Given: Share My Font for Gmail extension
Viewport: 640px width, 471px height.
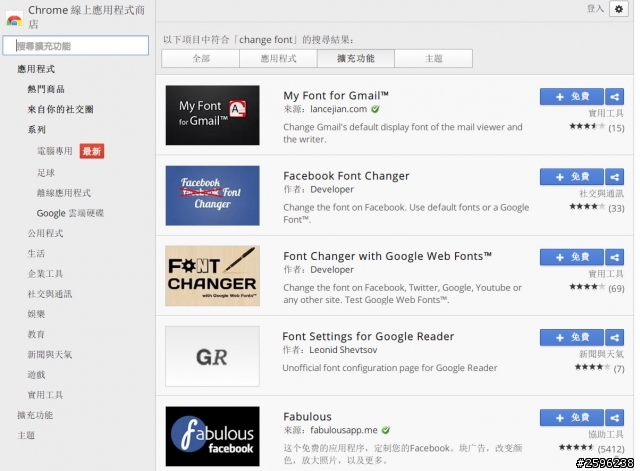Looking at the screenshot, I should [614, 97].
